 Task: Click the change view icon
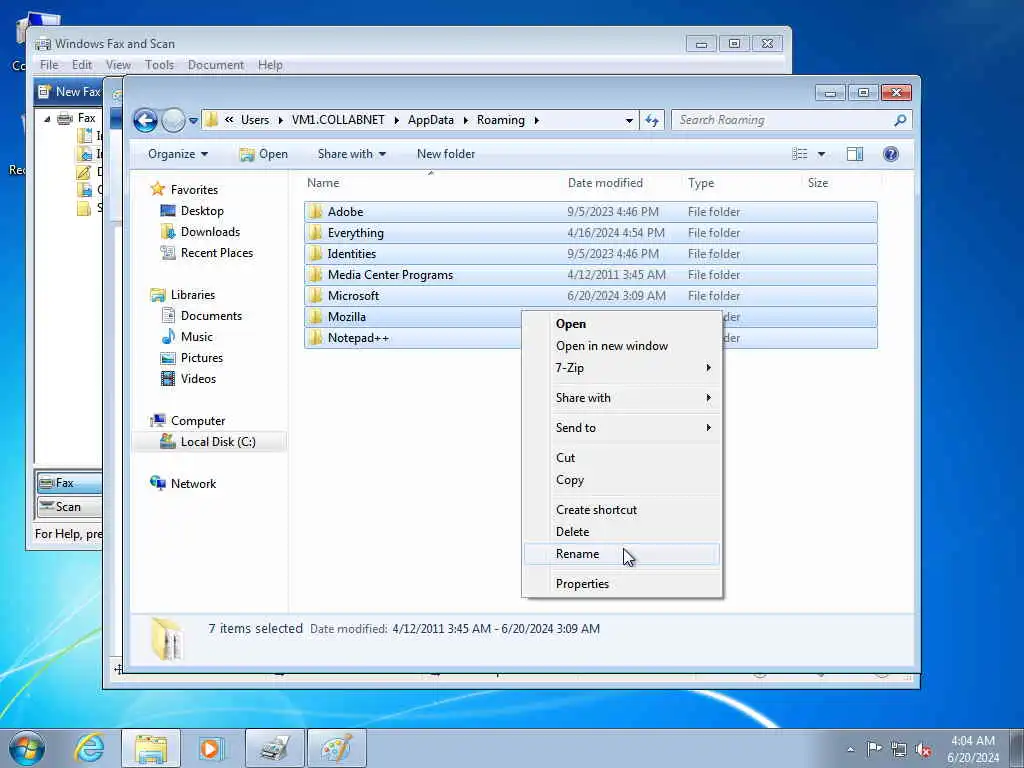[799, 154]
